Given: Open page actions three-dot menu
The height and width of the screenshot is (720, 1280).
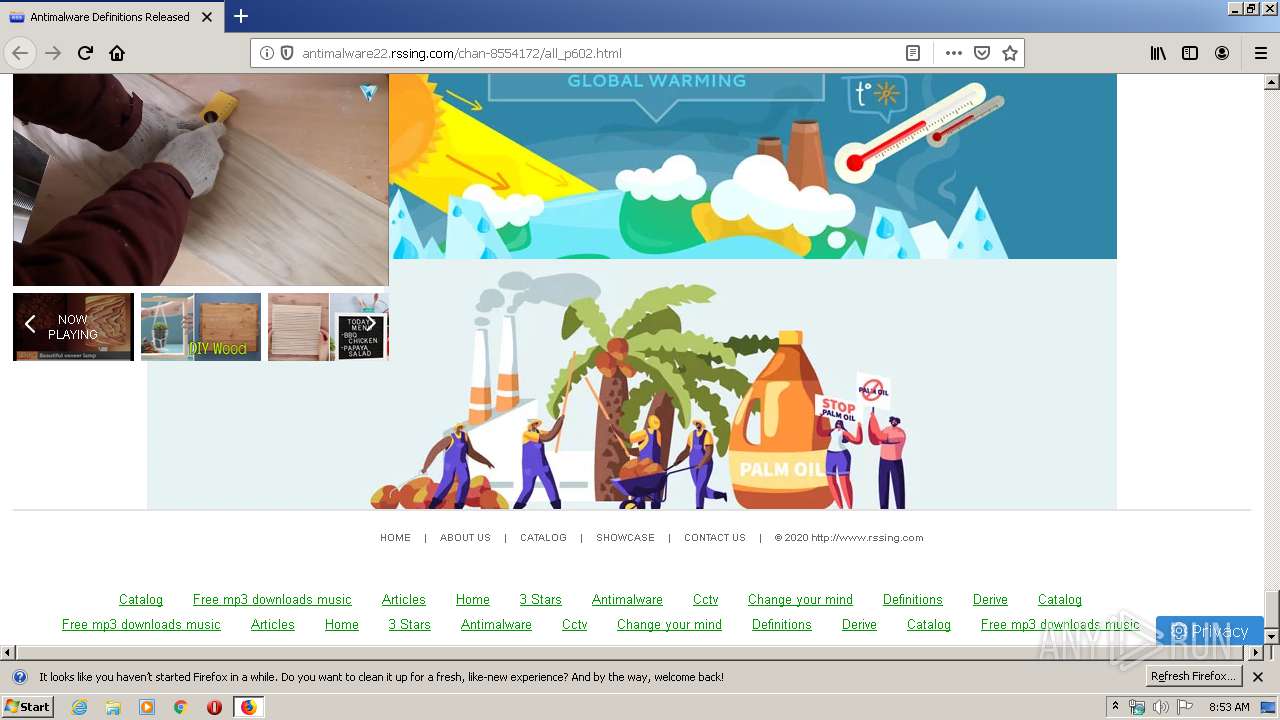Looking at the screenshot, I should coord(953,53).
